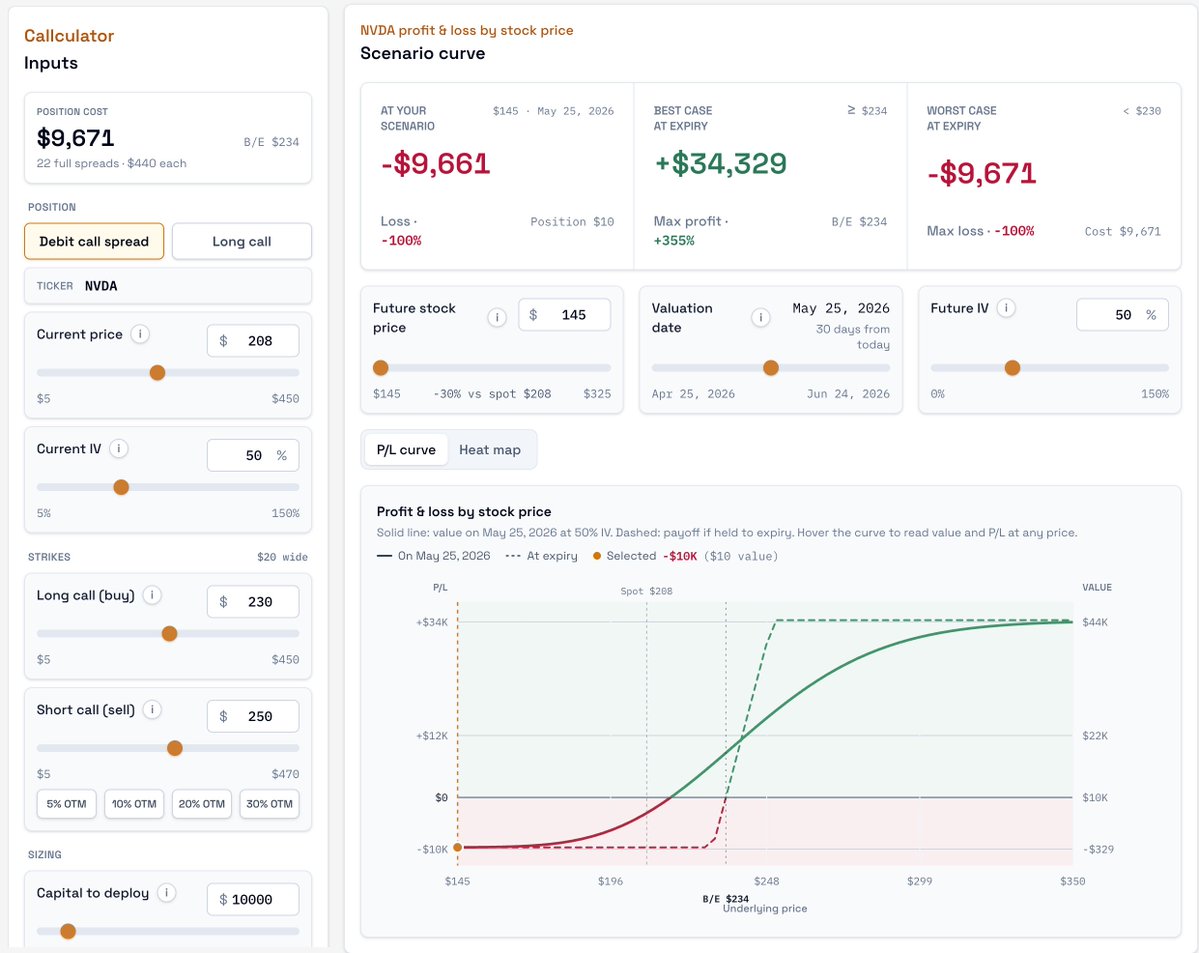Apply the 20% OTM strike preset
This screenshot has width=1199, height=953.
click(x=202, y=804)
